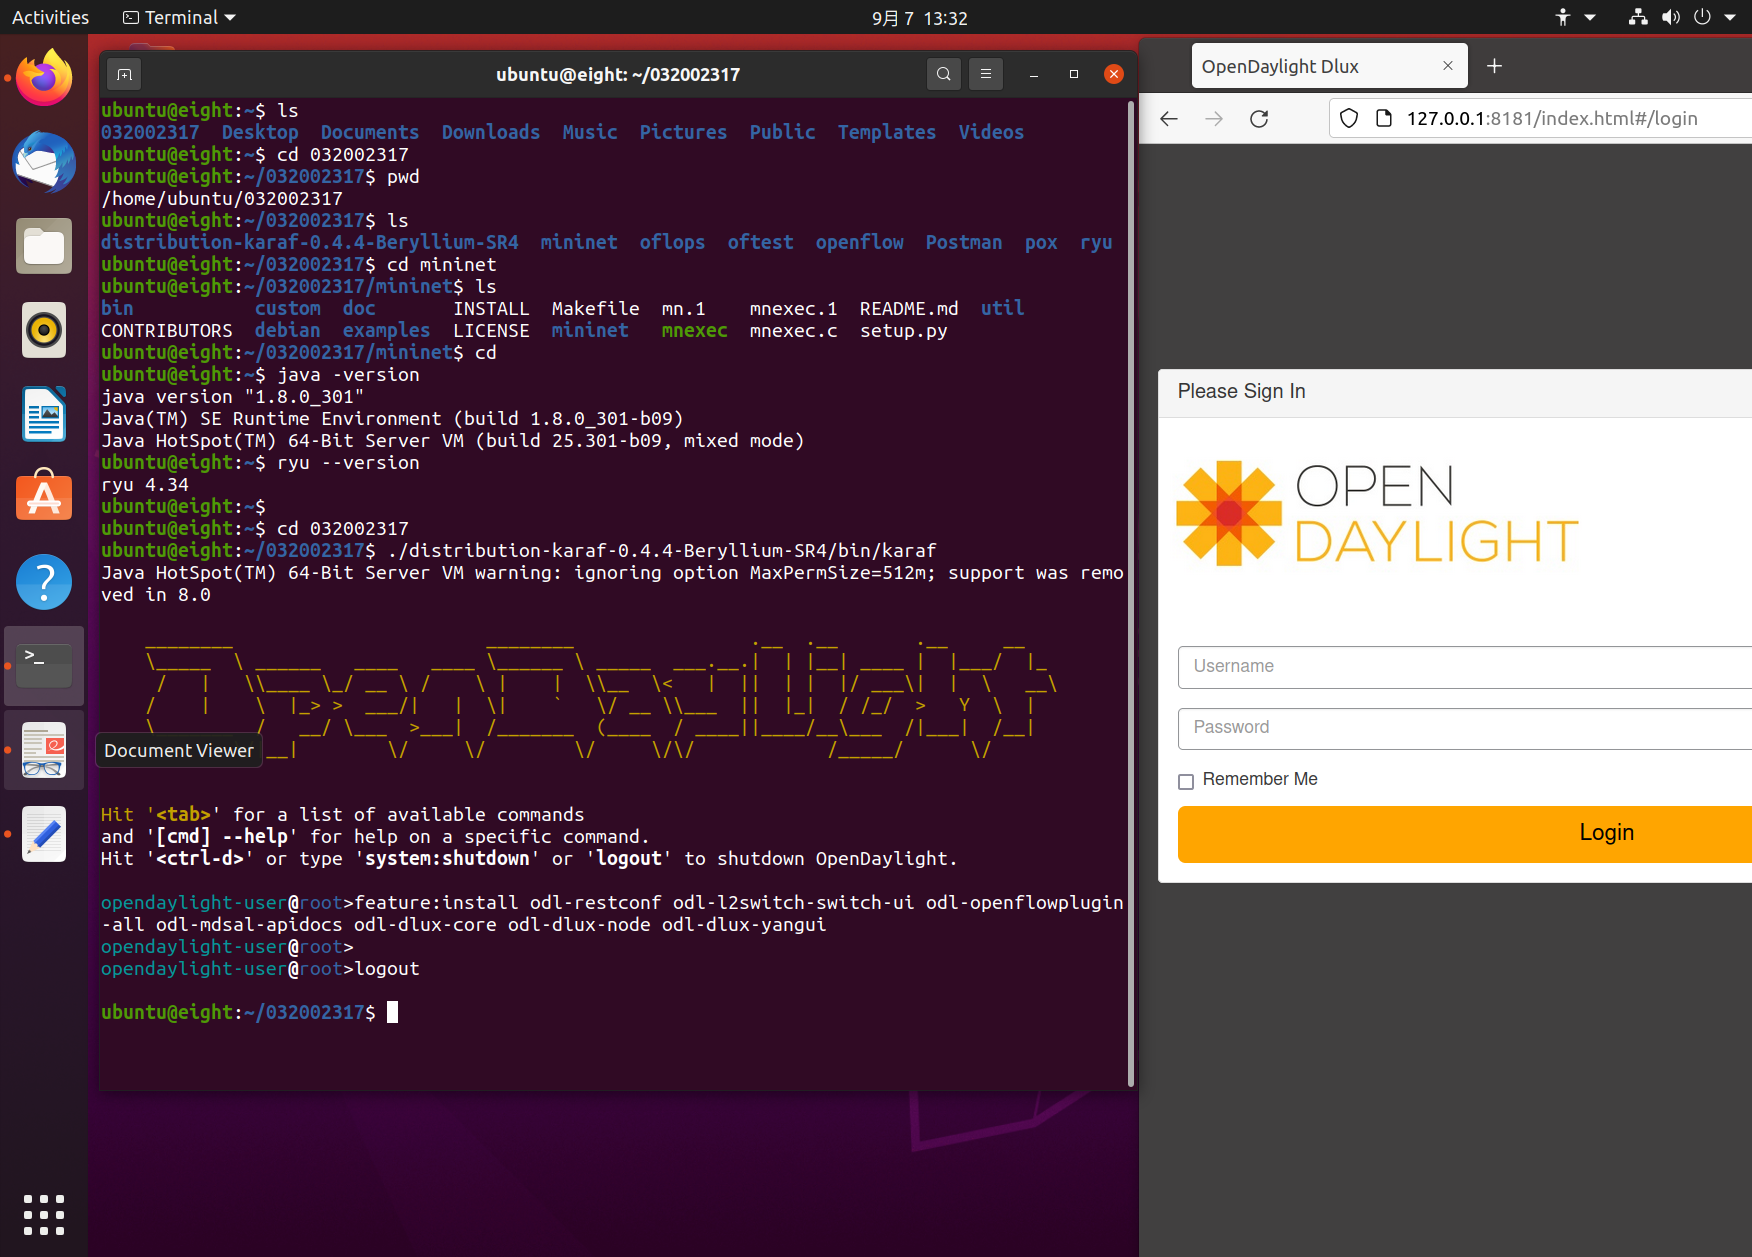Screen dimensions: 1752x1257
Task: Click the 'LICENSE' file name
Action: coord(491,330)
